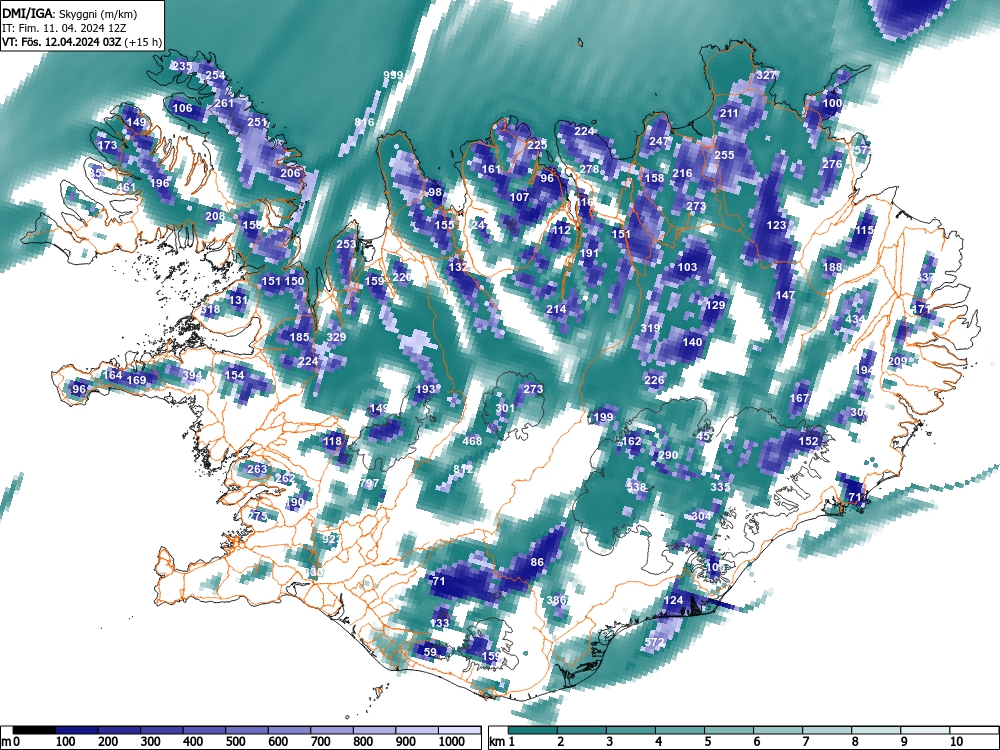This screenshot has width=1000, height=750.
Task: Click the '5' label in the km legend
Action: (x=706, y=742)
